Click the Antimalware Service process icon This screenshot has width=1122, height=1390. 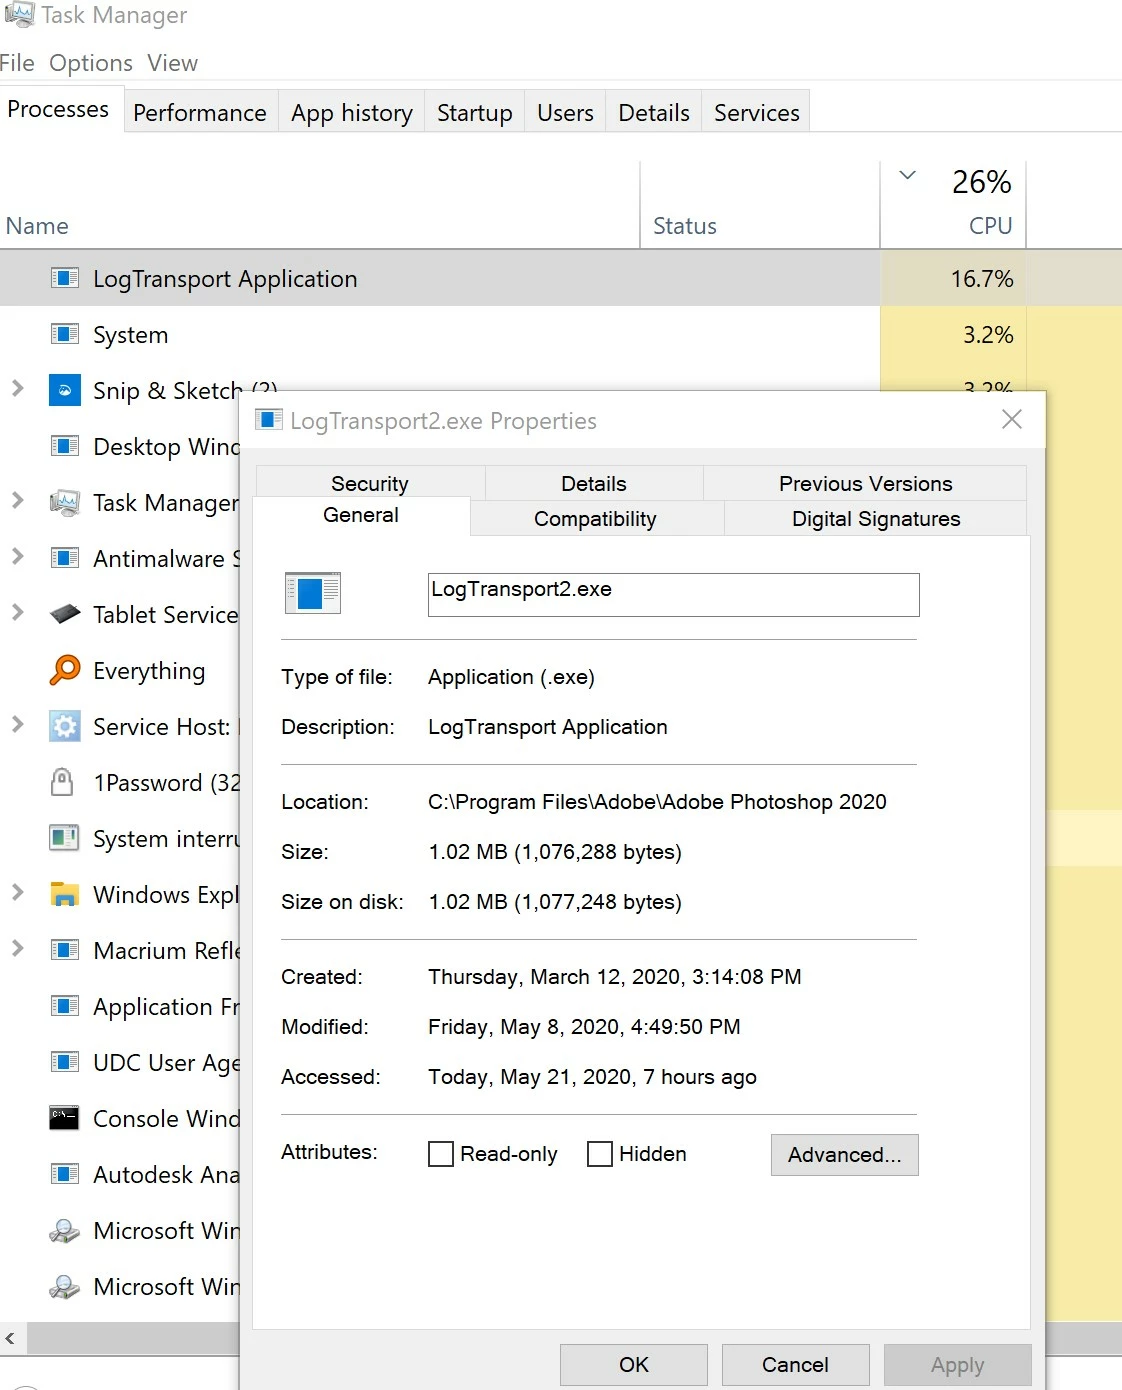pyautogui.click(x=65, y=558)
